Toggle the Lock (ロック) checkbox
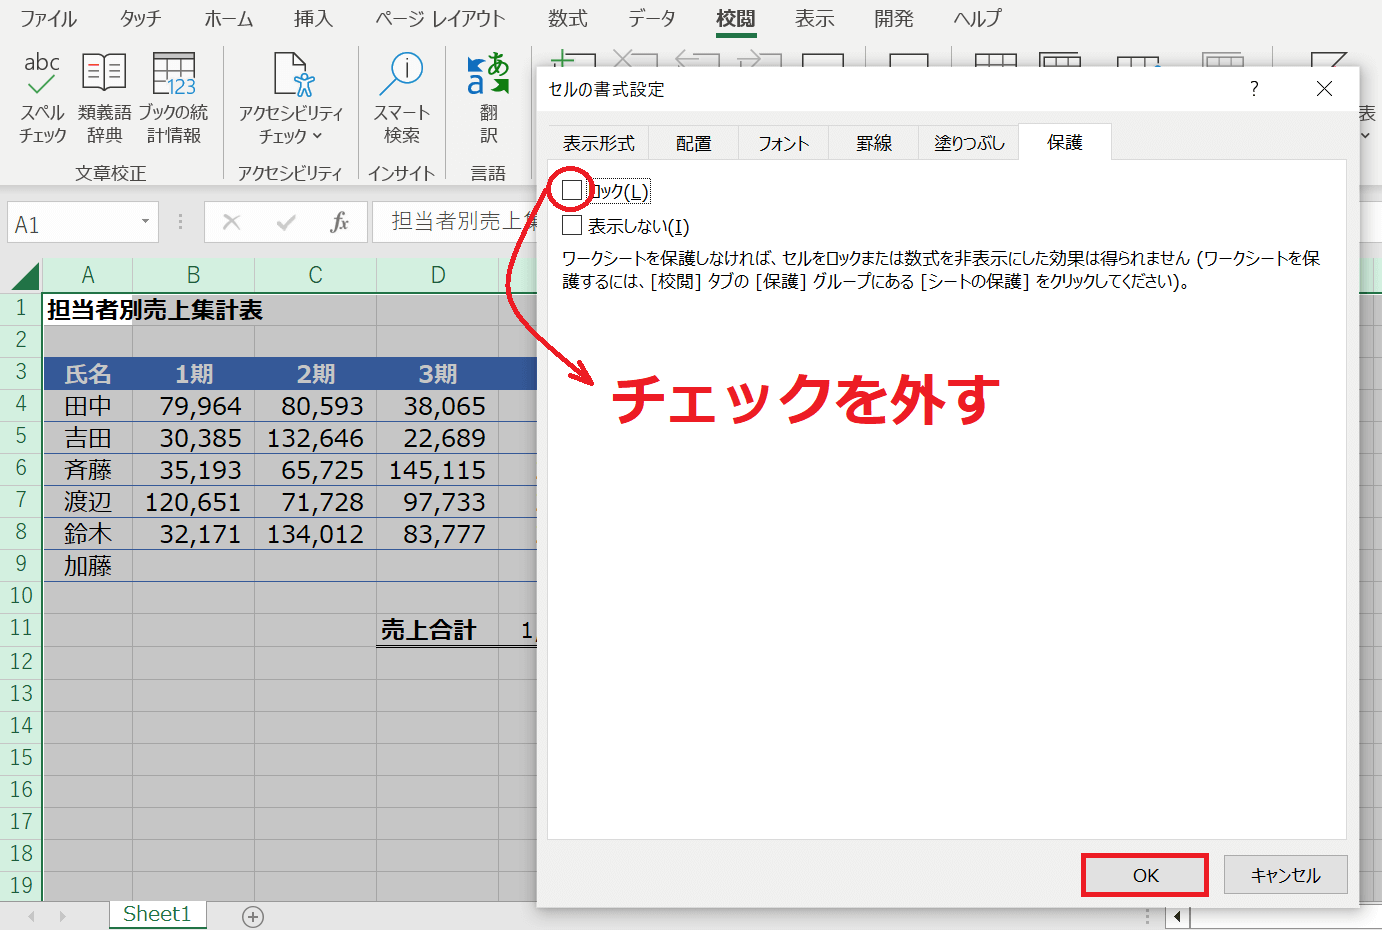 point(572,190)
